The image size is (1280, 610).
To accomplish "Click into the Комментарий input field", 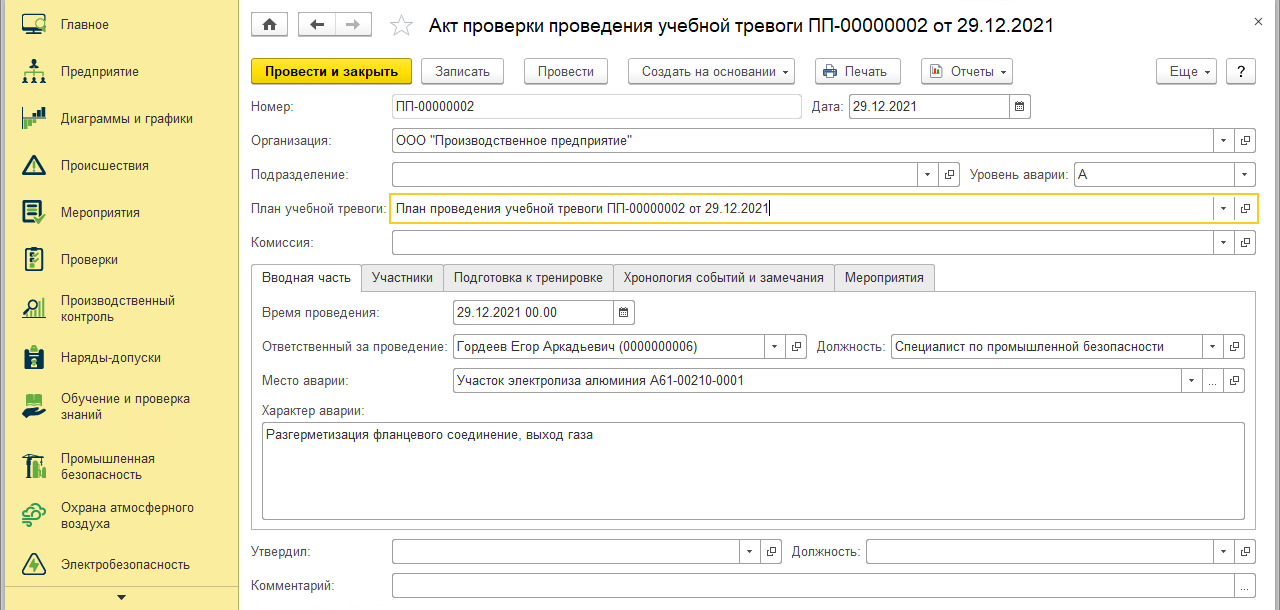I will click(813, 585).
